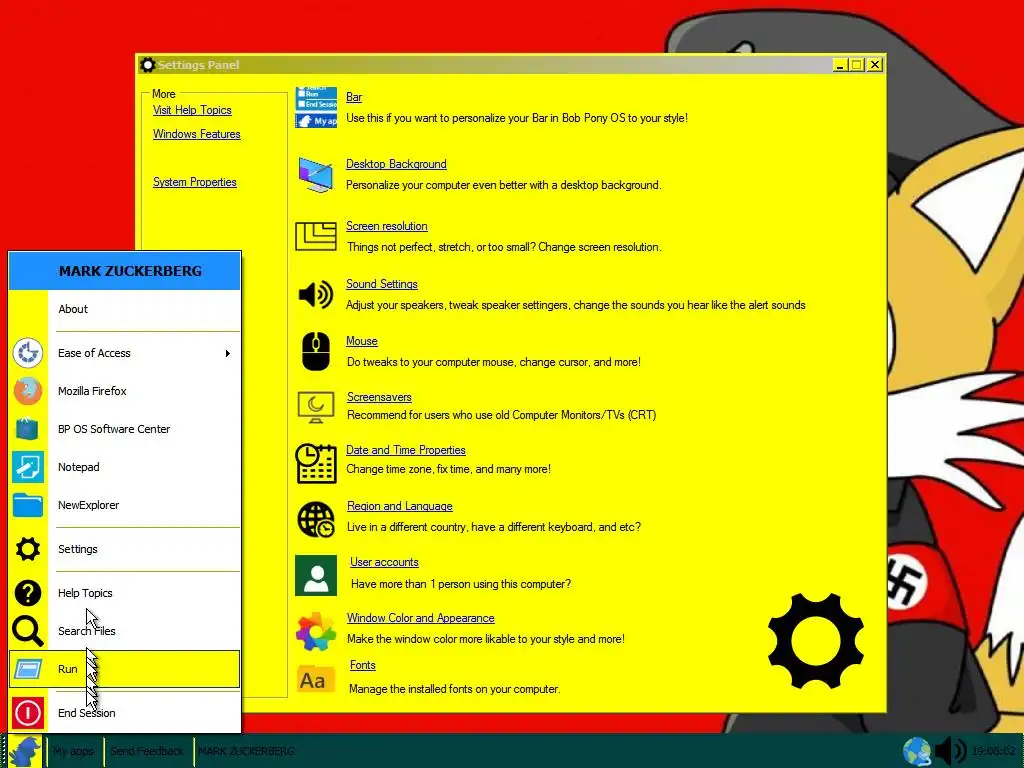
Task: Click Send Feedback on the taskbar
Action: coord(147,751)
